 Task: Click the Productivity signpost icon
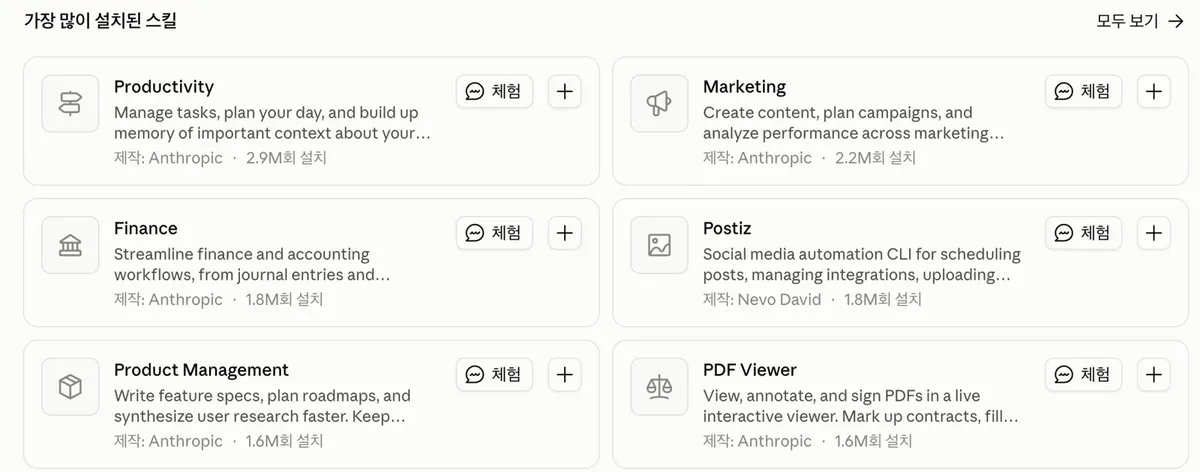tap(70, 103)
